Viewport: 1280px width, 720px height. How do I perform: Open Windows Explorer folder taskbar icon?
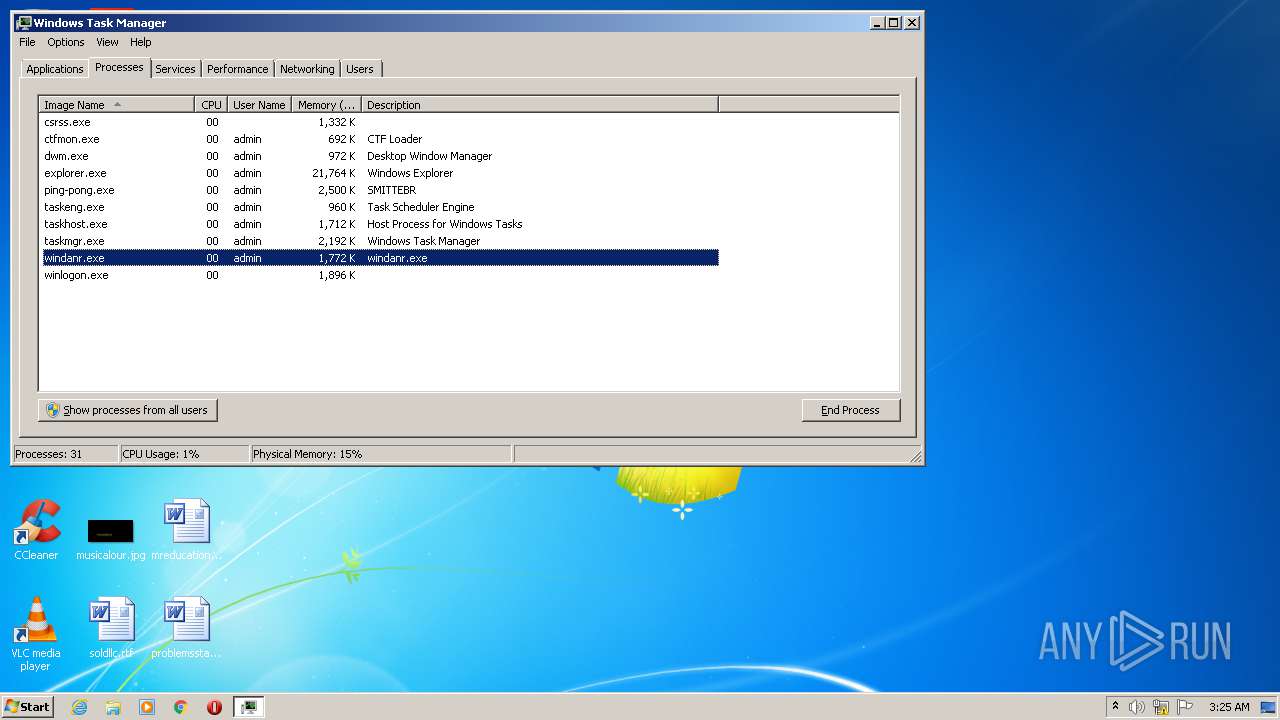point(113,707)
